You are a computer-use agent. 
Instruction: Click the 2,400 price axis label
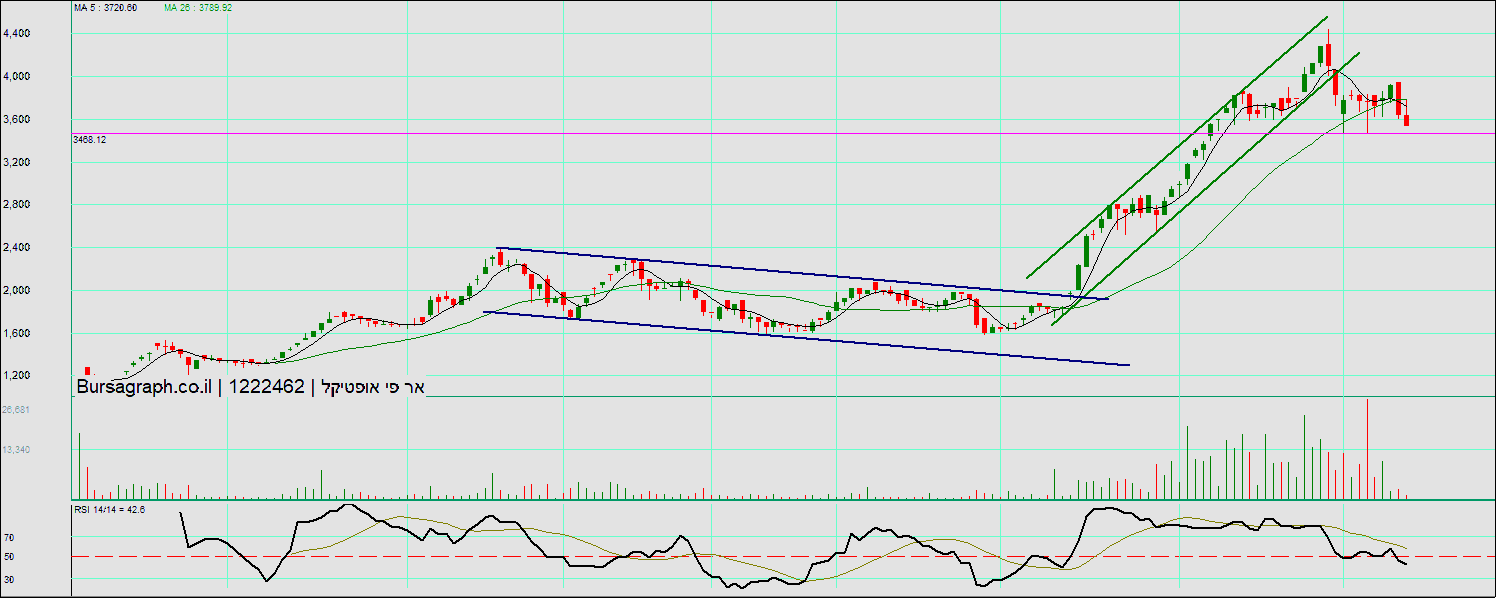[x=17, y=248]
